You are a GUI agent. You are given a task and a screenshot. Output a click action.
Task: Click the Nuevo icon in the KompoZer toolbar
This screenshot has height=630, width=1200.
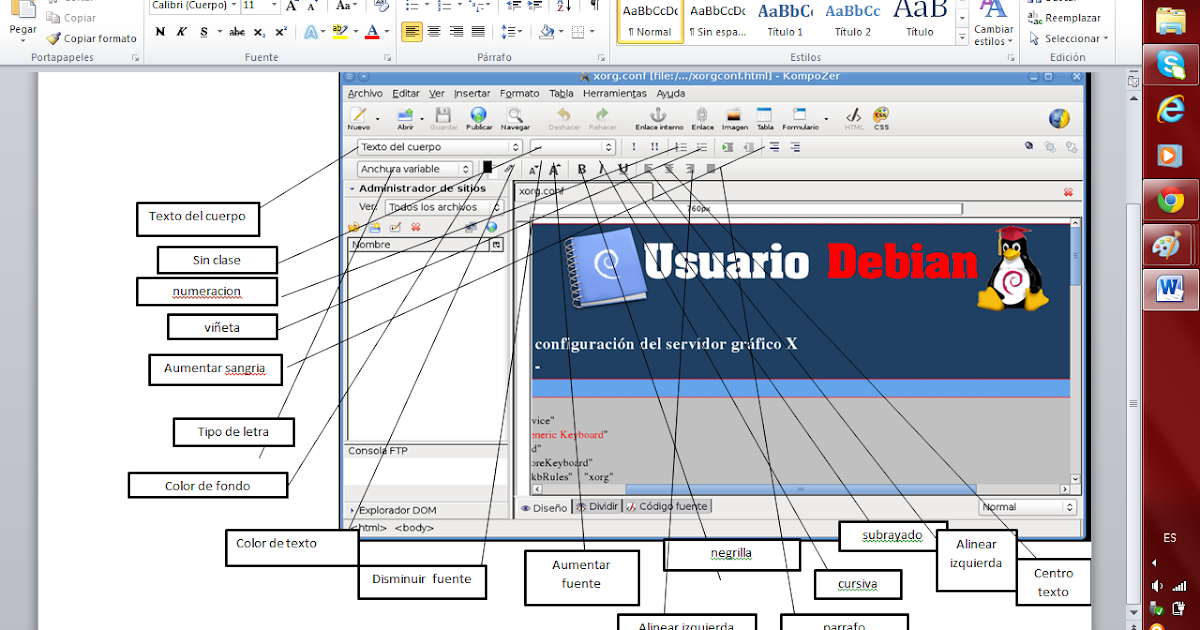358,119
